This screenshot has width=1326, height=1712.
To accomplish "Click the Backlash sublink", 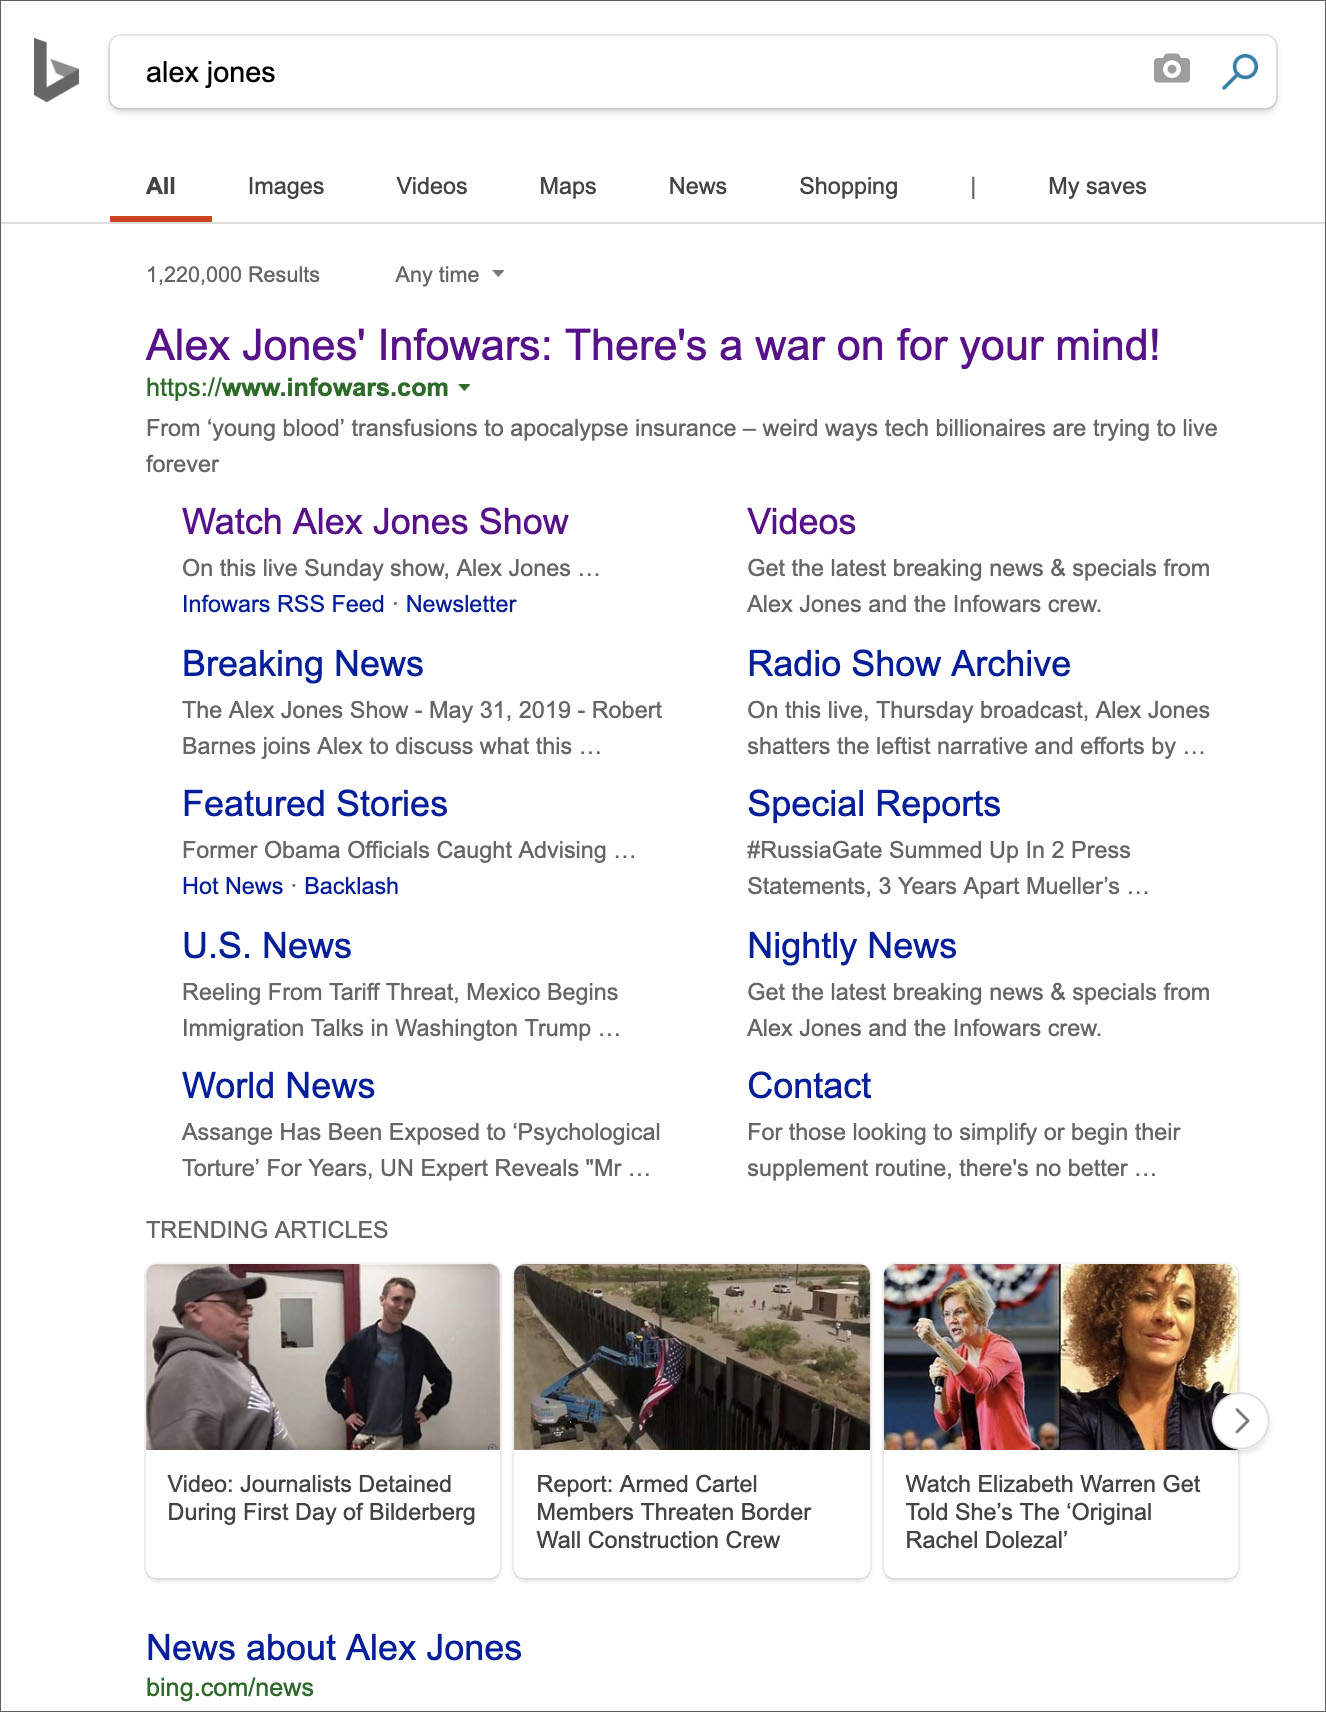I will click(351, 886).
